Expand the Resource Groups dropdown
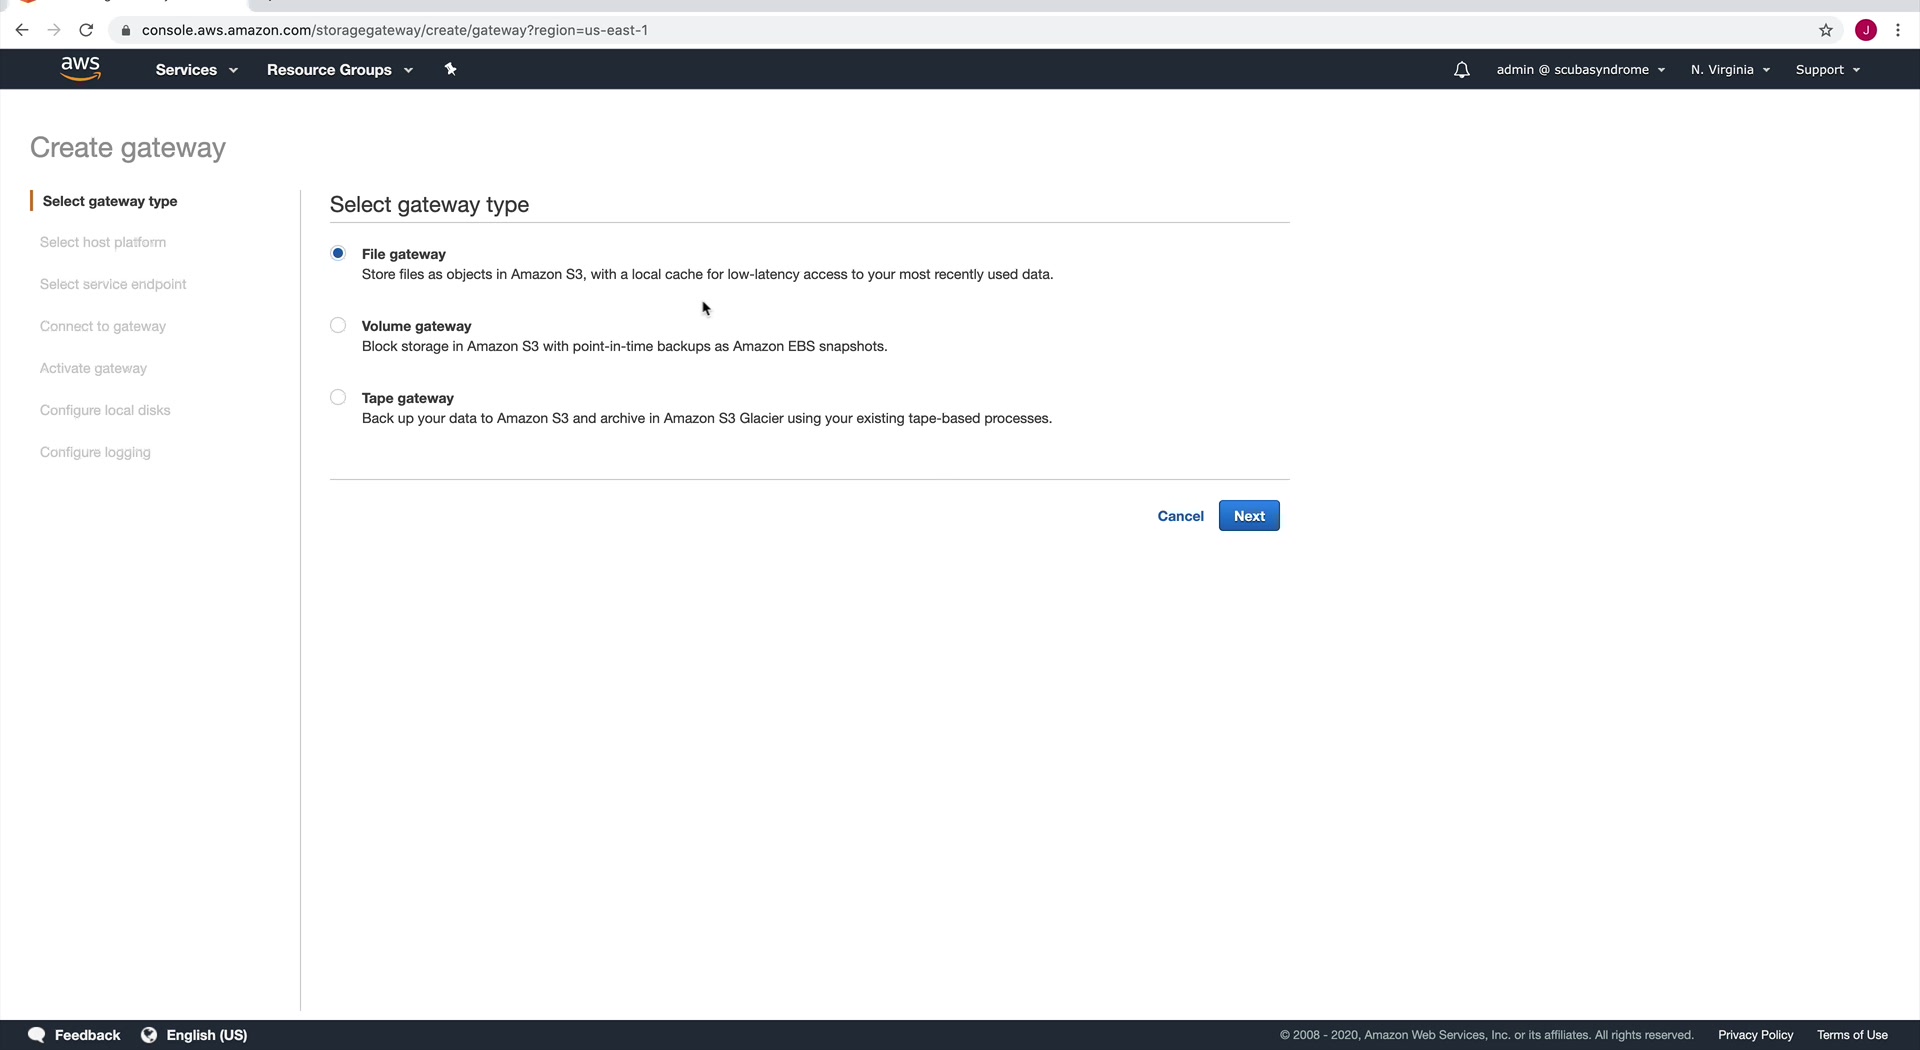The width and height of the screenshot is (1920, 1050). pos(340,70)
